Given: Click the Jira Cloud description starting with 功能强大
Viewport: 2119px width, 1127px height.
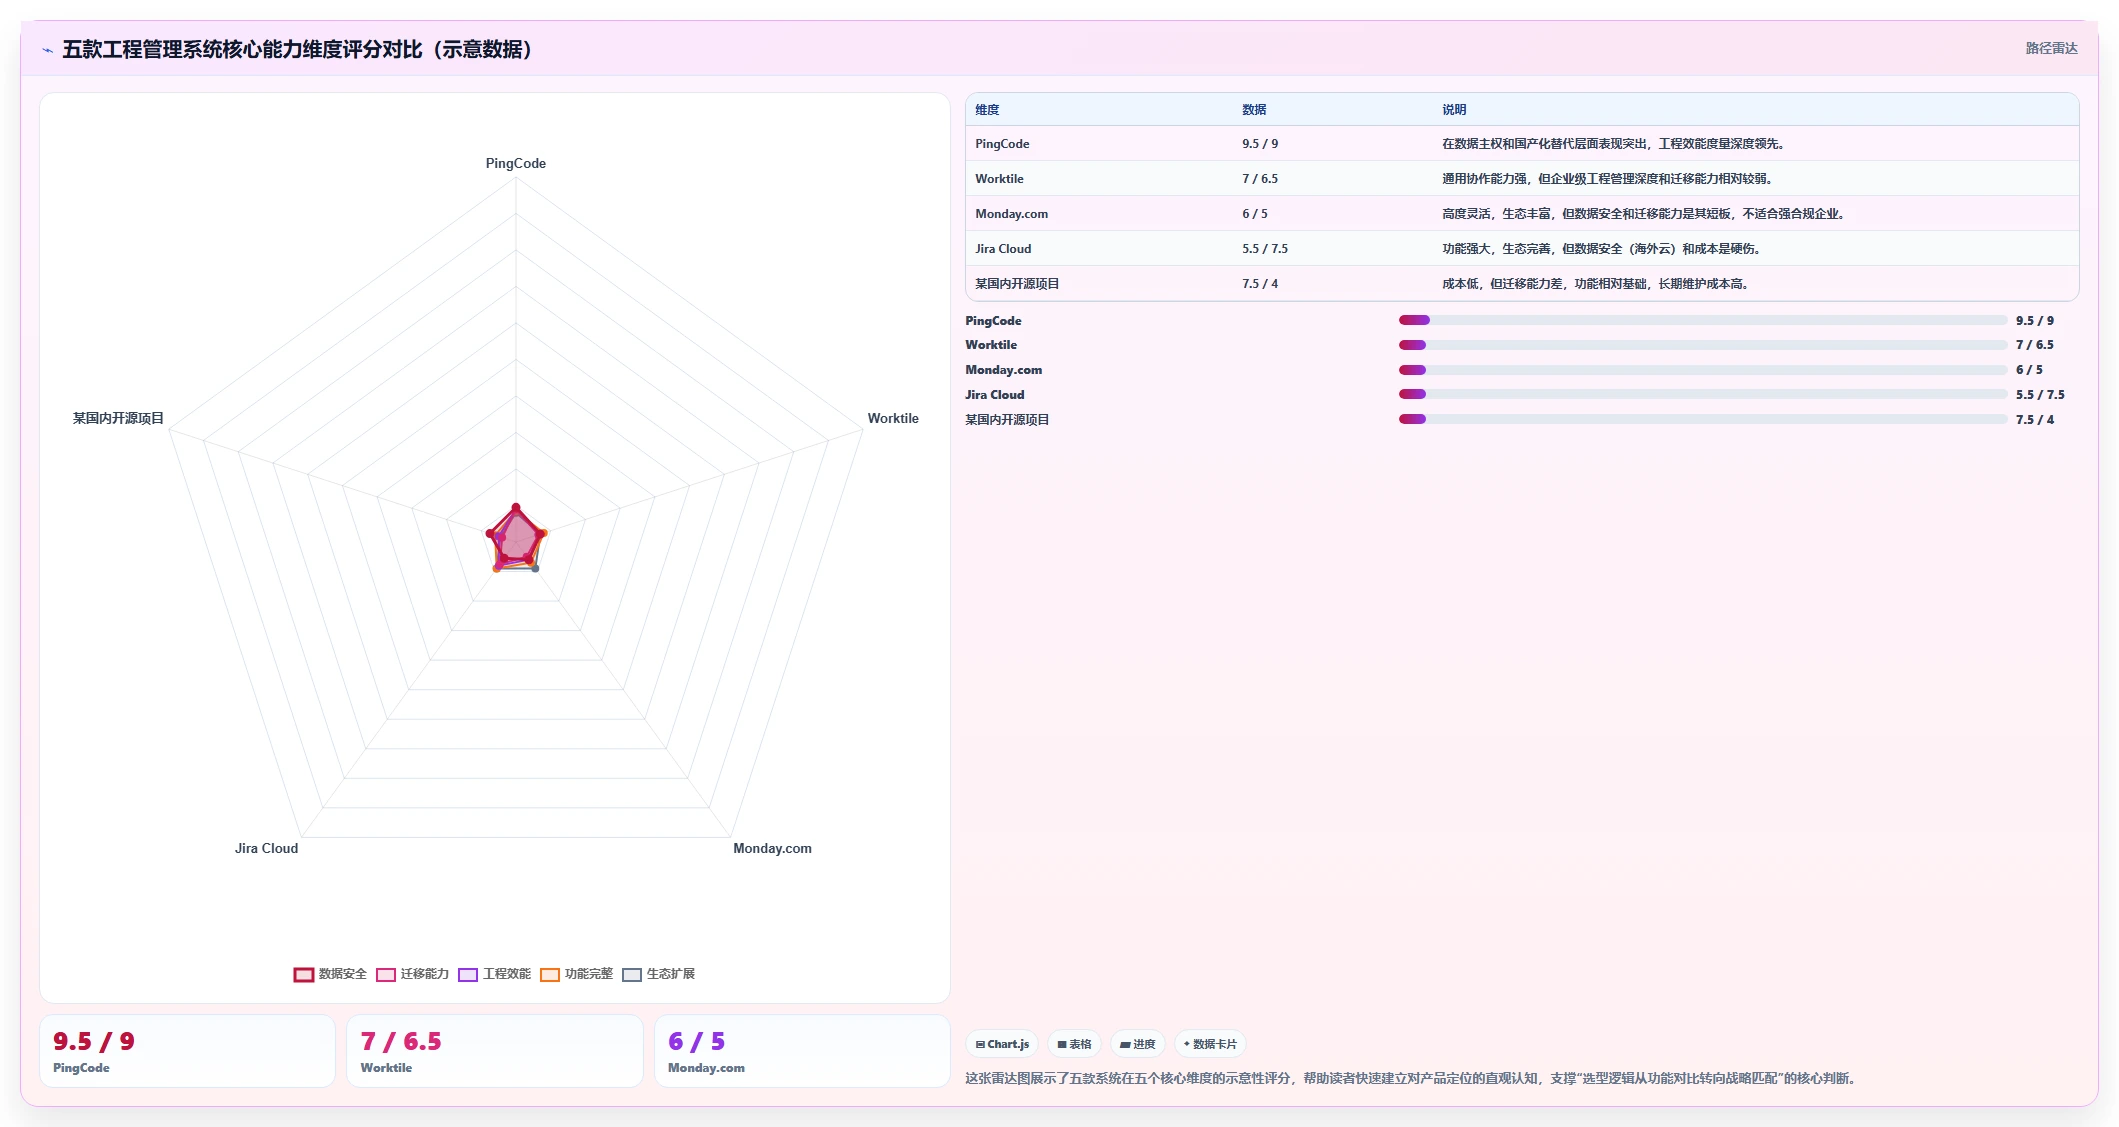Looking at the screenshot, I should pos(1602,249).
